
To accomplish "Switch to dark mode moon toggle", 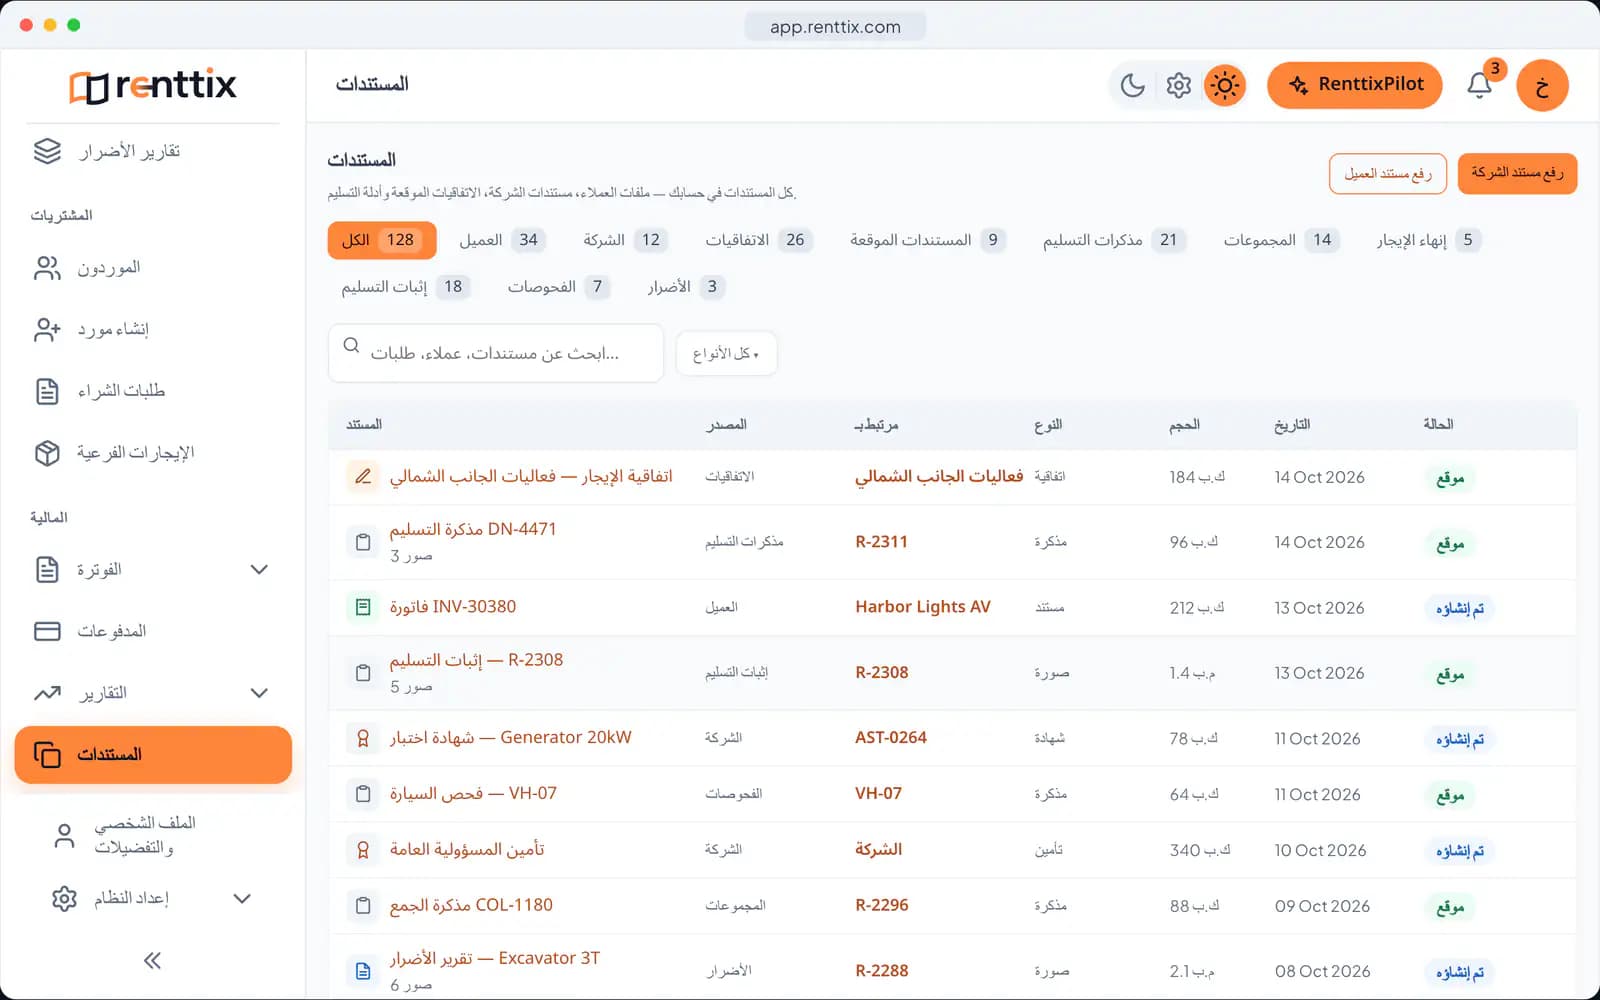I will coord(1133,85).
